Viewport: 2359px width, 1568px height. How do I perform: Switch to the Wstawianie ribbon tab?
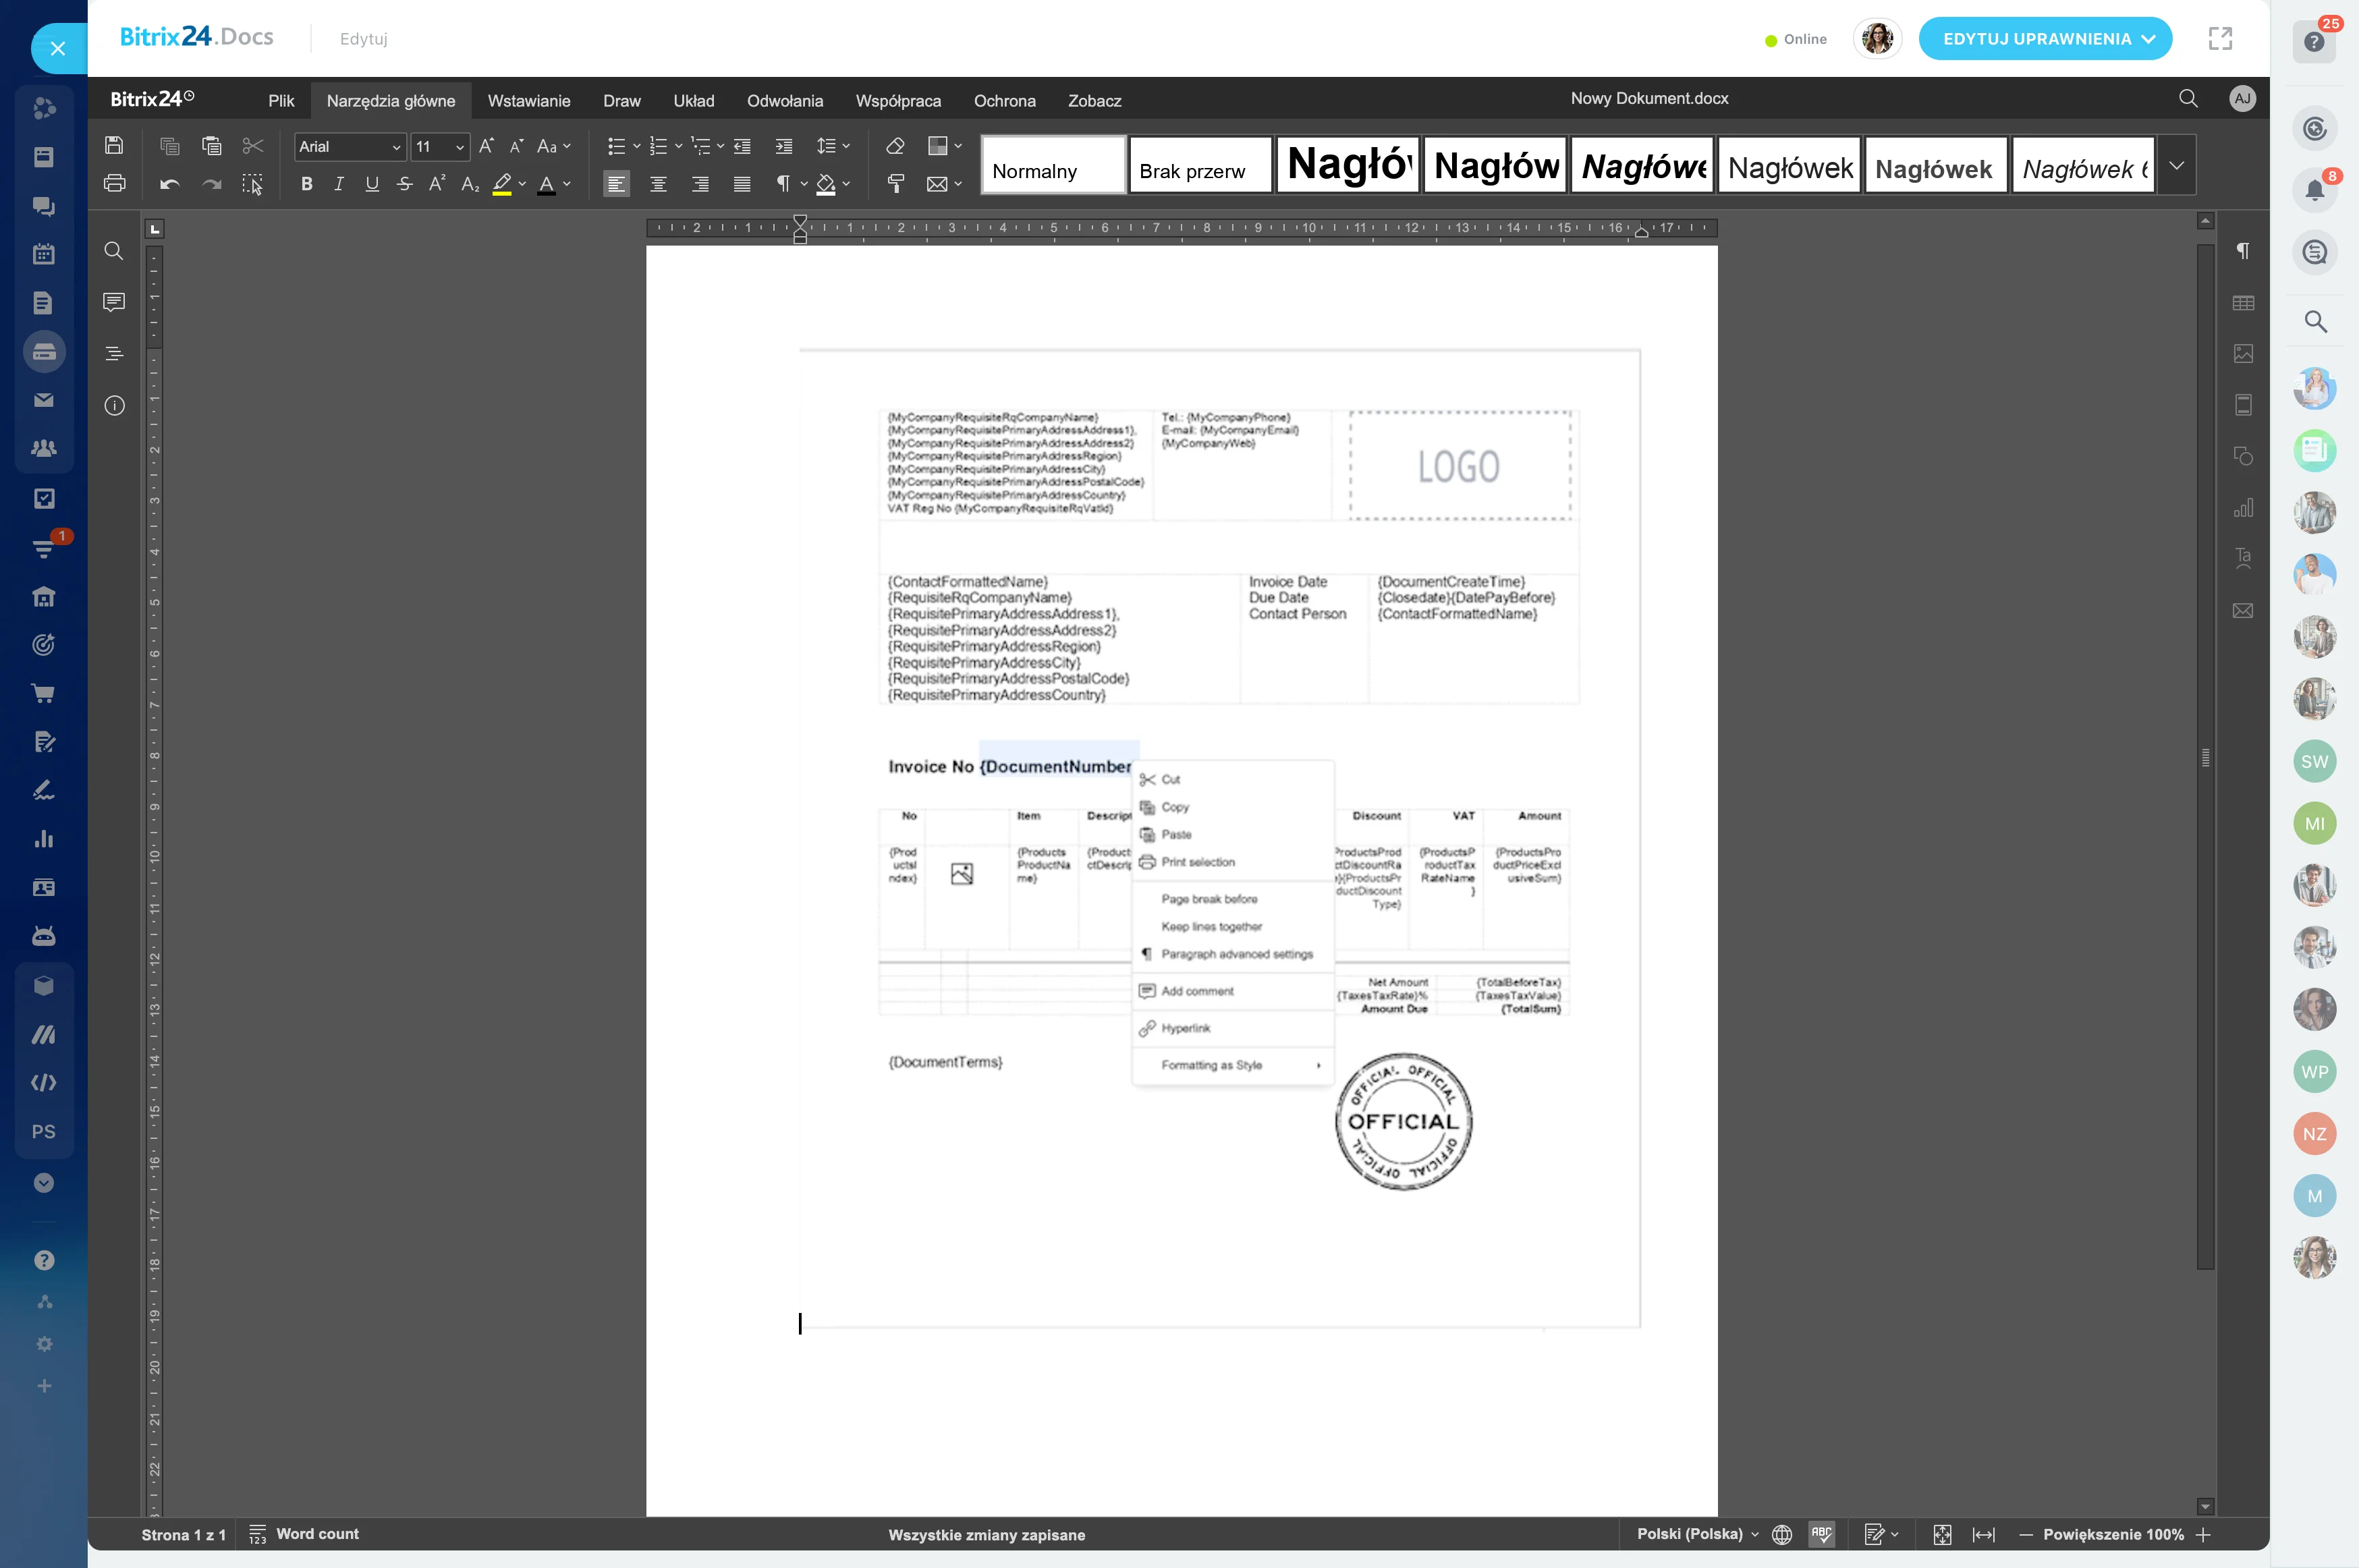(x=529, y=101)
